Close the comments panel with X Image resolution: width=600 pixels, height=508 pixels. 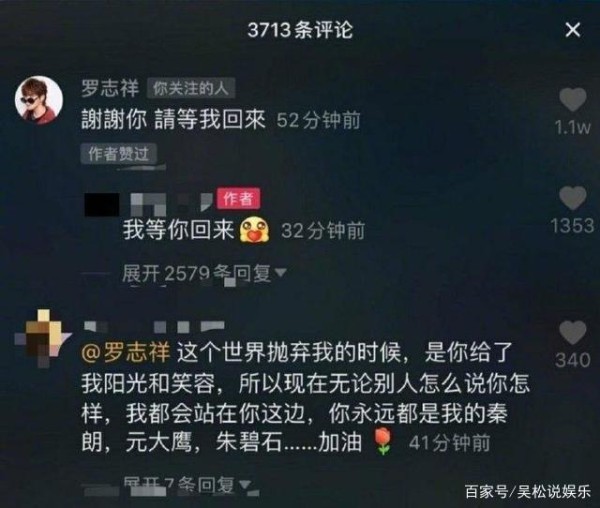572,30
